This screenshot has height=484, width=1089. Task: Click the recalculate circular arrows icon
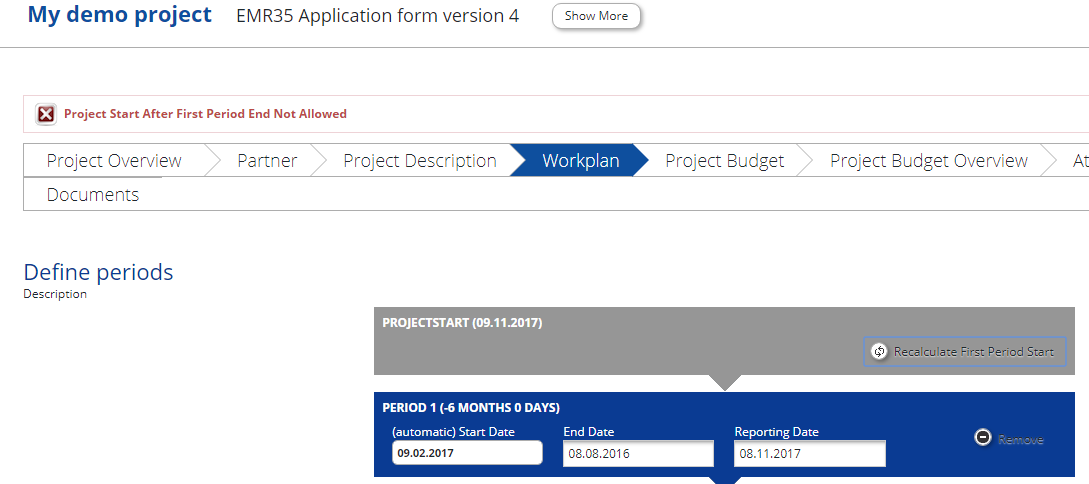pyautogui.click(x=879, y=352)
